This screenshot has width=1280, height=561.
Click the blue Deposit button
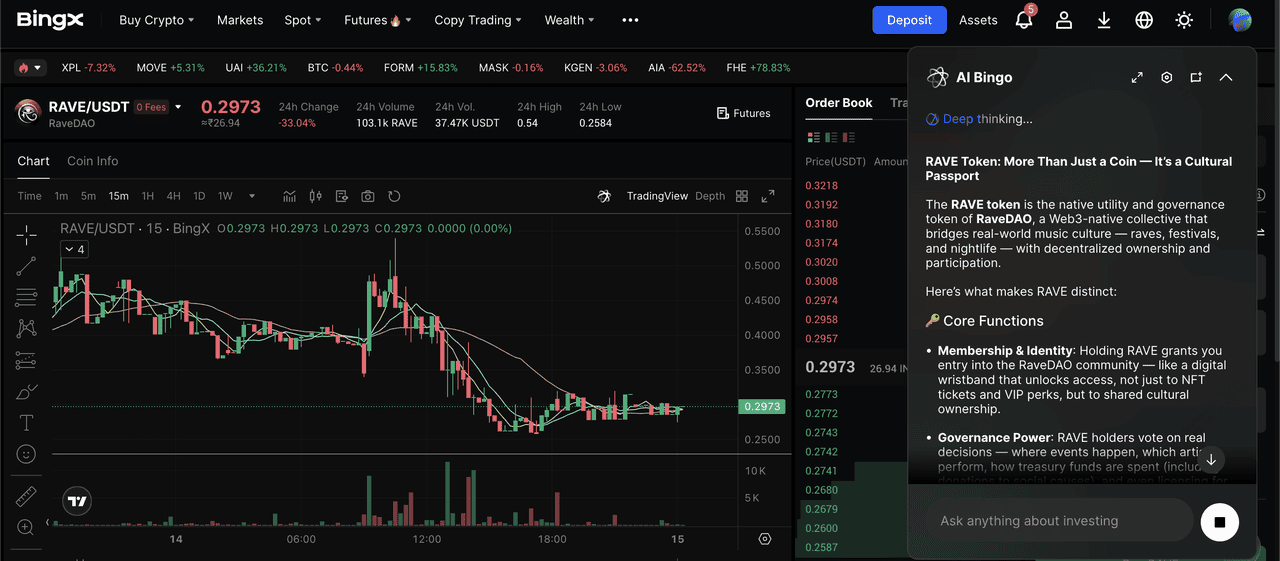point(908,20)
